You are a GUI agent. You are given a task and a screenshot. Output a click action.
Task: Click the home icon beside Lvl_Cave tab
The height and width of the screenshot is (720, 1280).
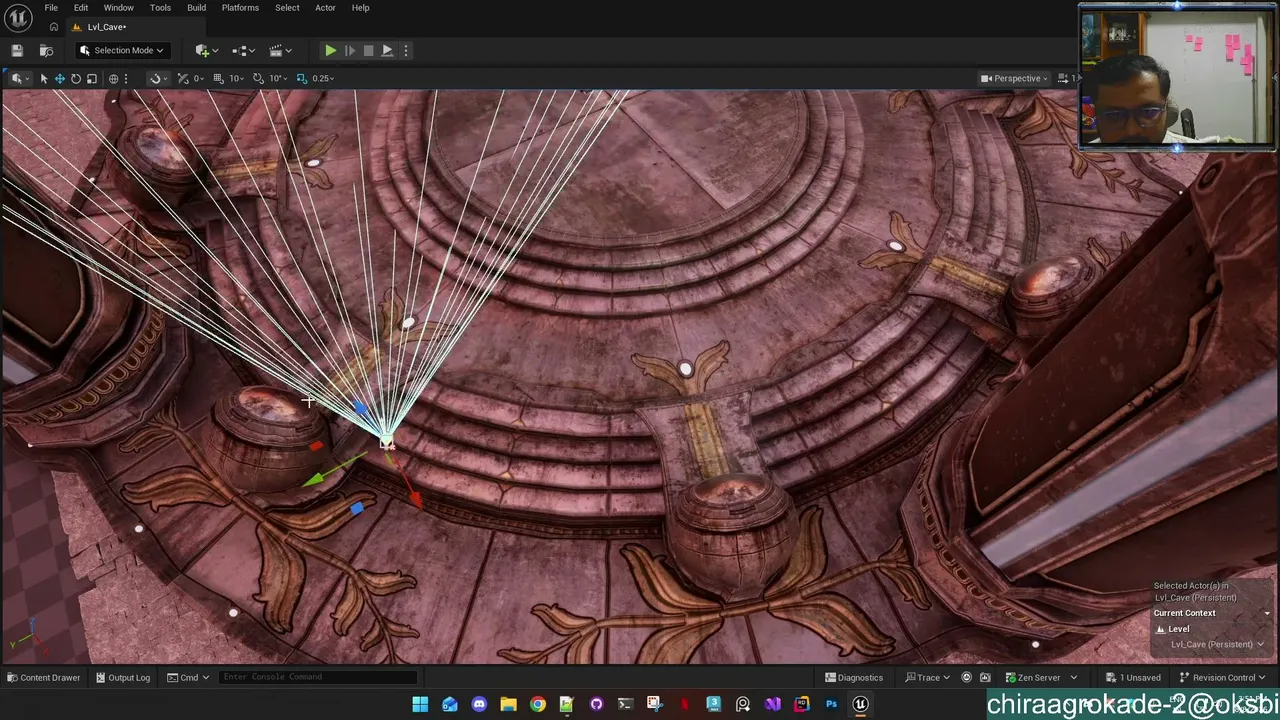pyautogui.click(x=54, y=27)
